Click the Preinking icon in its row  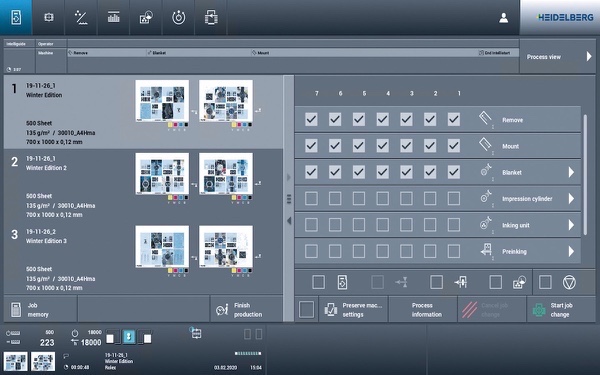click(486, 250)
